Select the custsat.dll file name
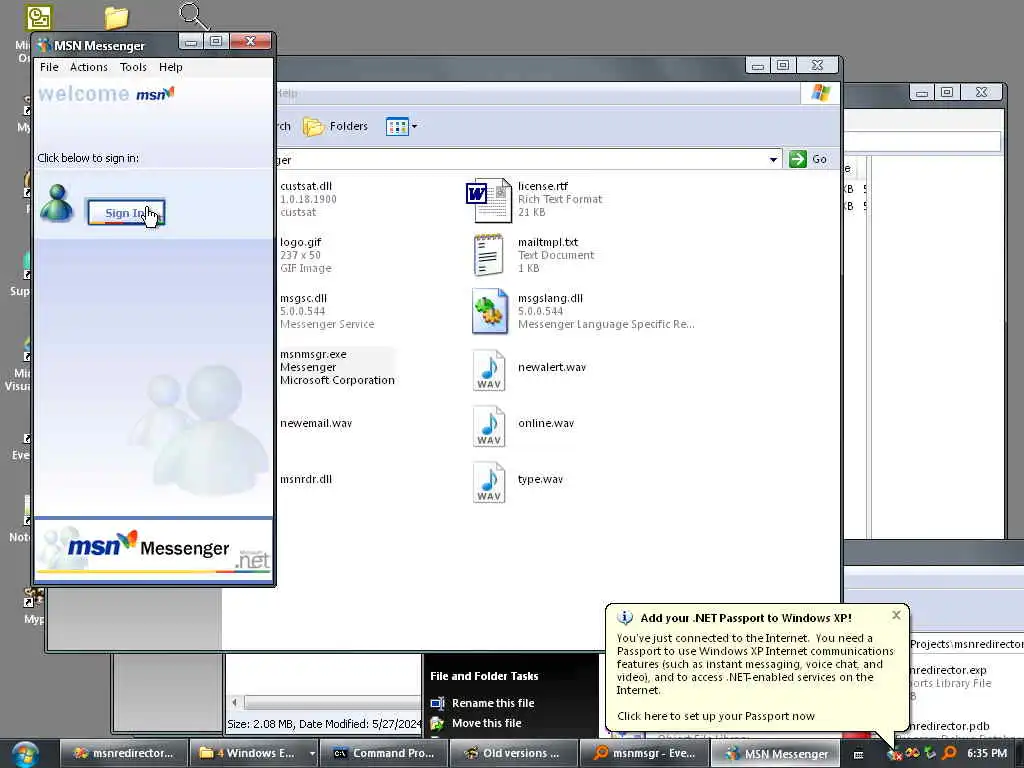 (306, 186)
